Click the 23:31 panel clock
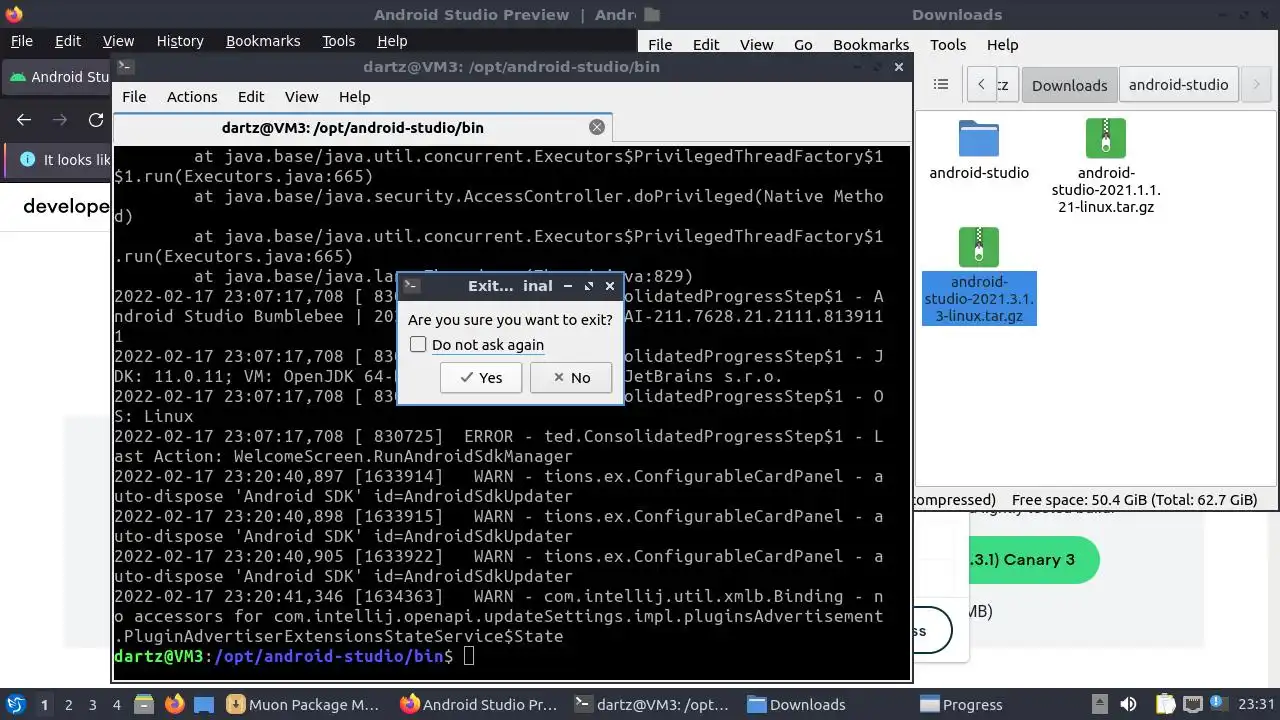This screenshot has height=720, width=1280. [x=1258, y=704]
